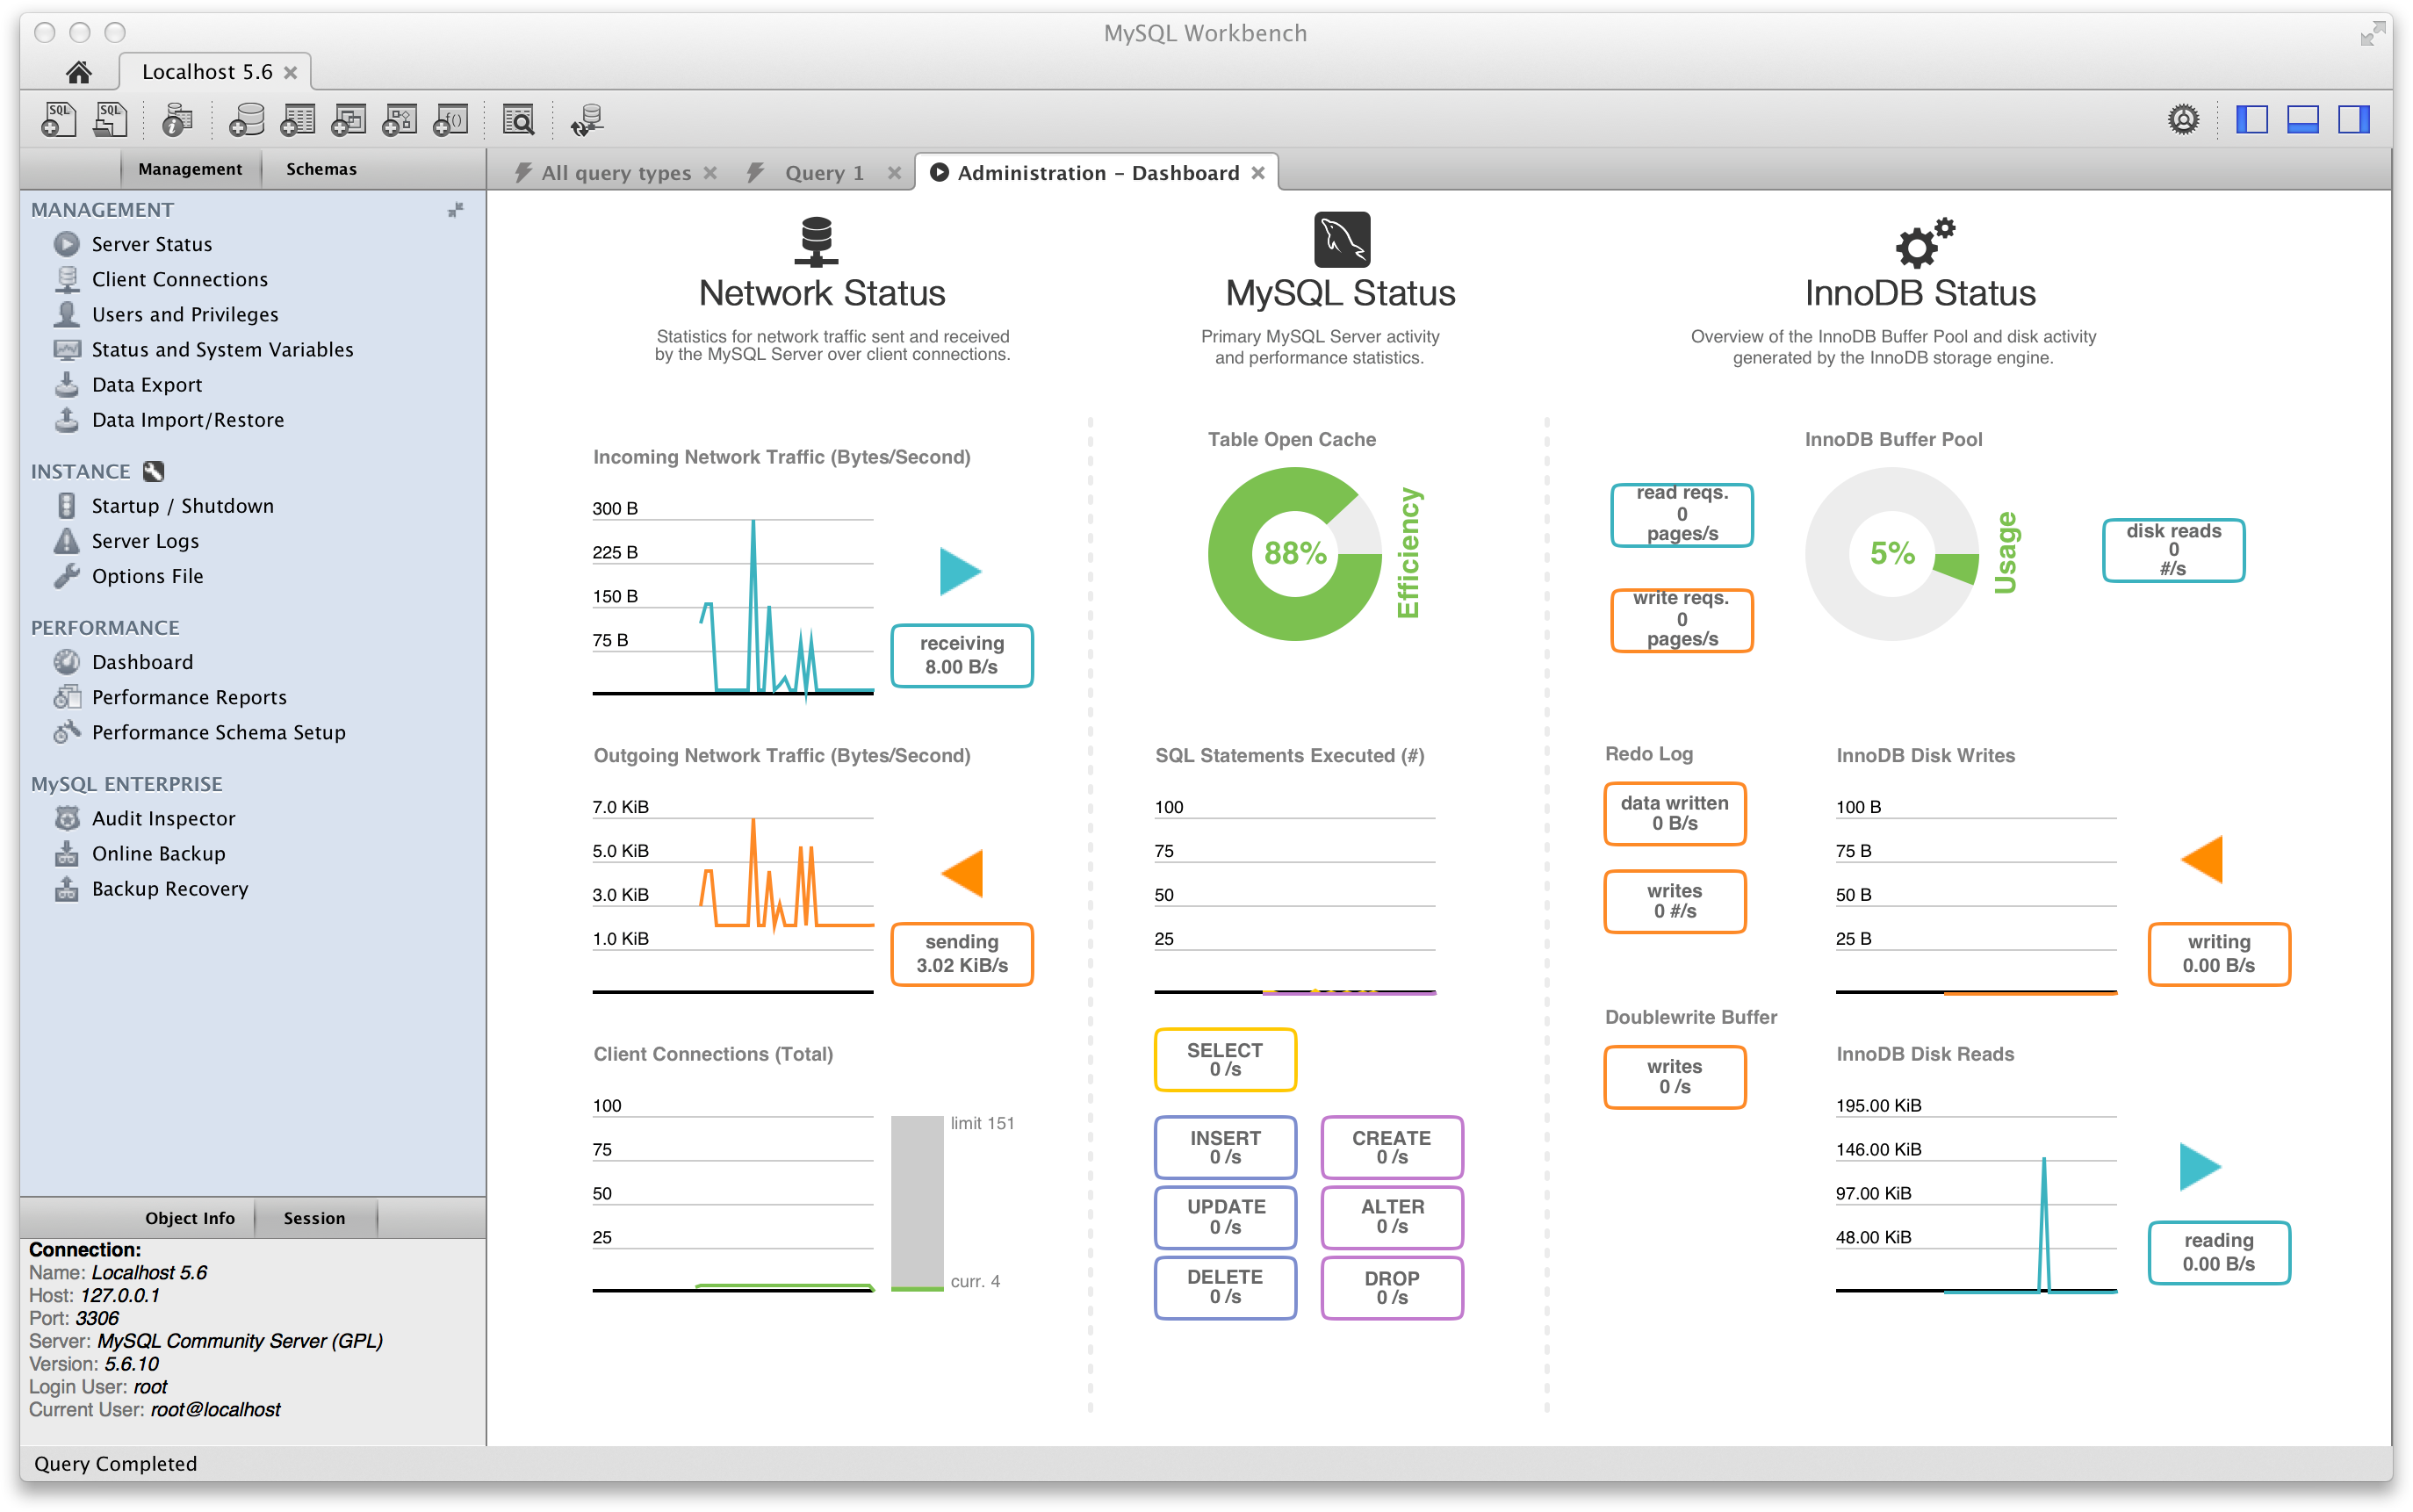Screen dimensions: 2413x1512
Task: Click the Session tab at bottom panel
Action: [313, 1218]
